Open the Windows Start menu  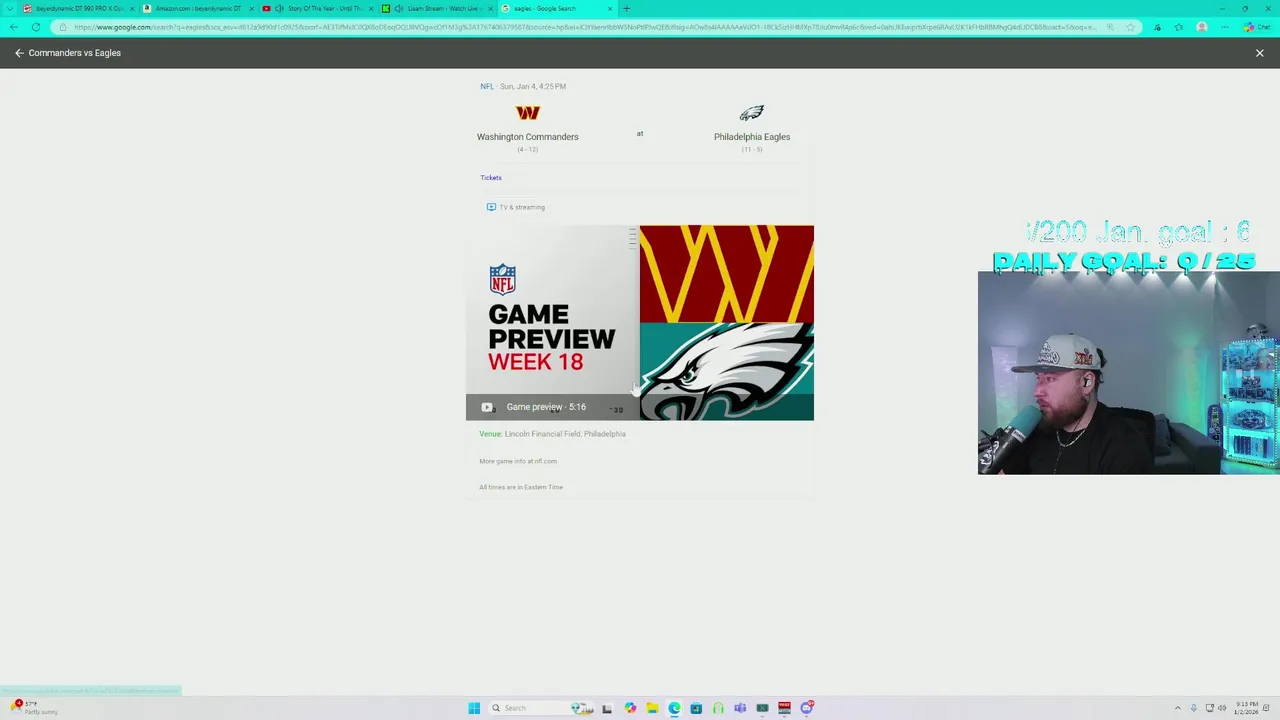(474, 708)
